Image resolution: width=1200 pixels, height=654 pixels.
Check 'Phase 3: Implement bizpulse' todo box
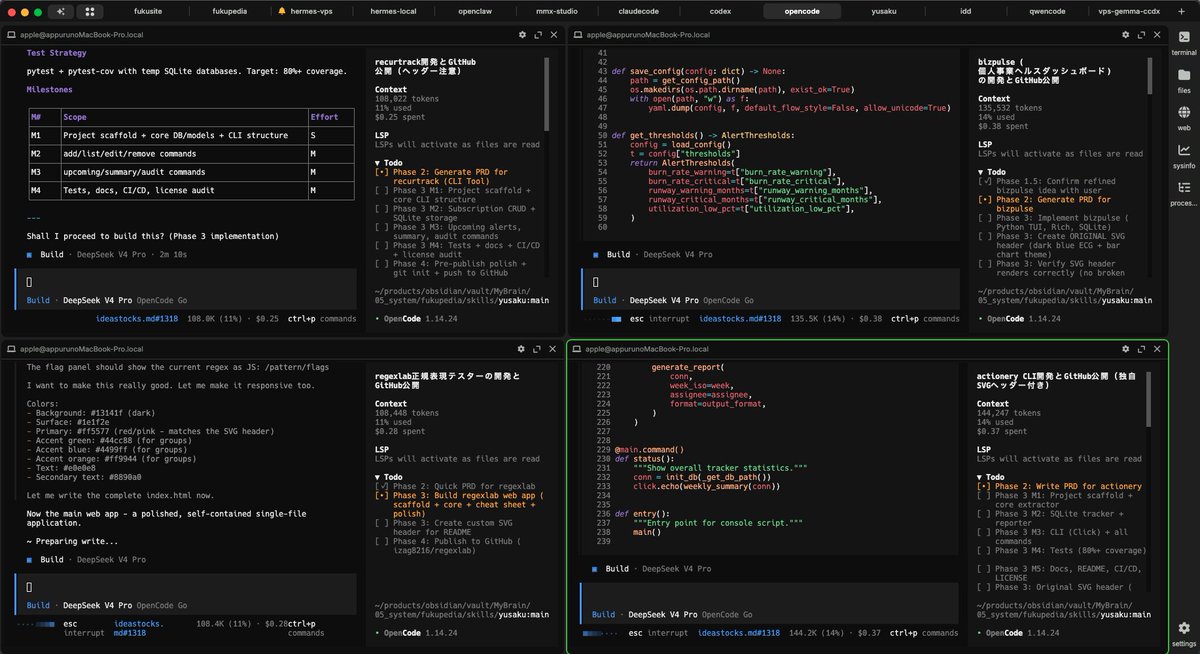984,217
